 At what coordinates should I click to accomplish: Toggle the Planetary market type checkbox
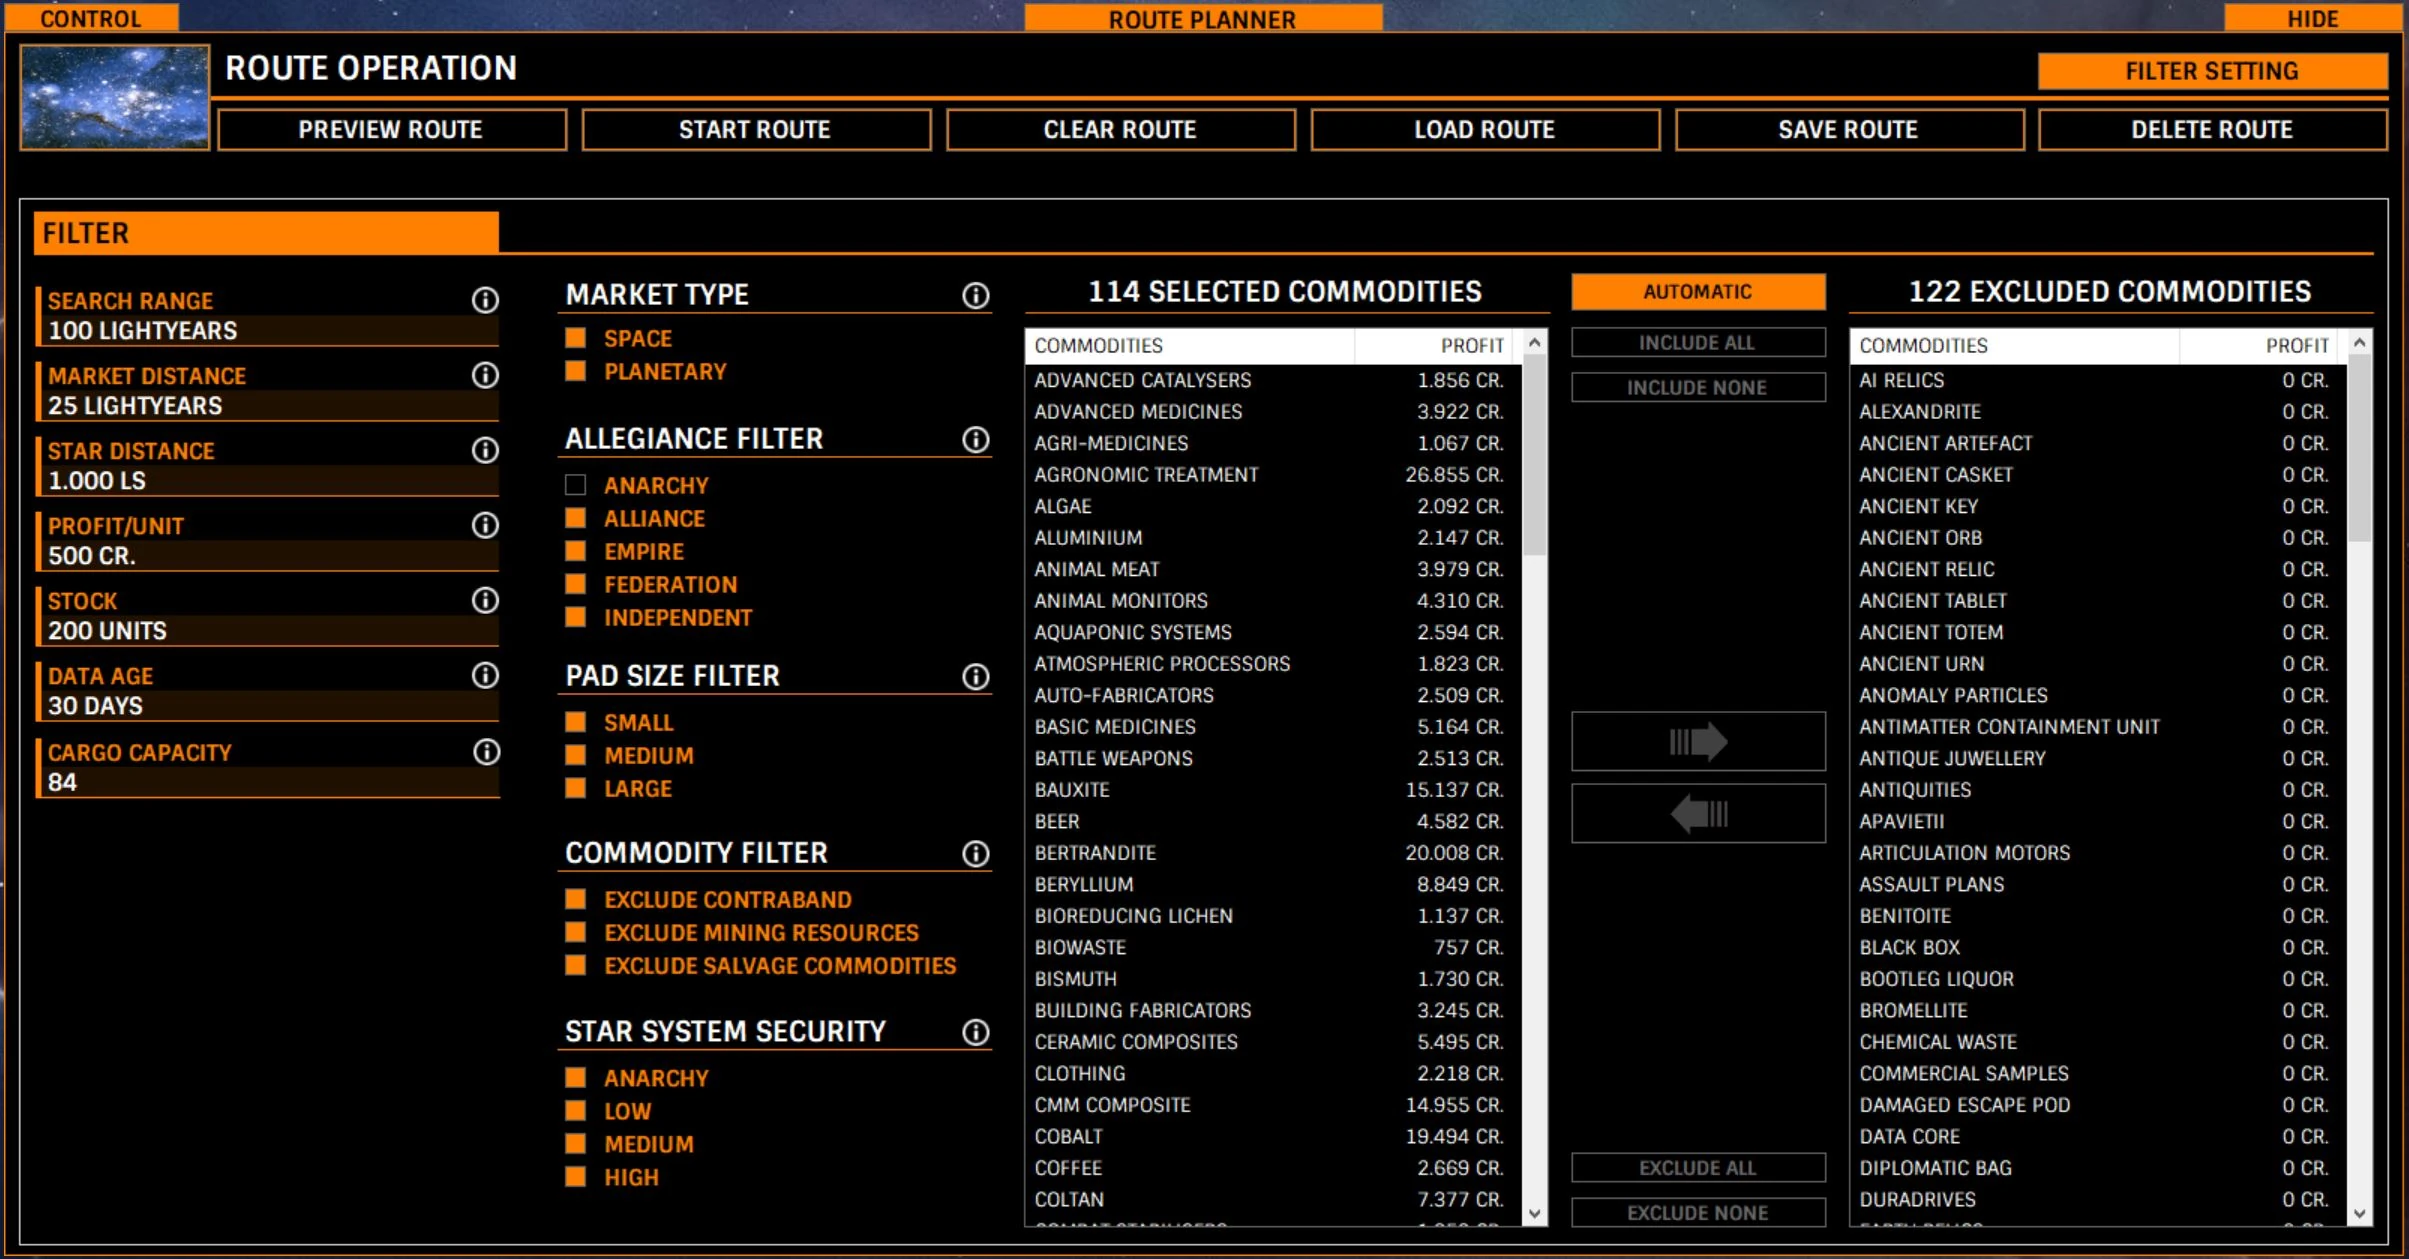point(575,371)
